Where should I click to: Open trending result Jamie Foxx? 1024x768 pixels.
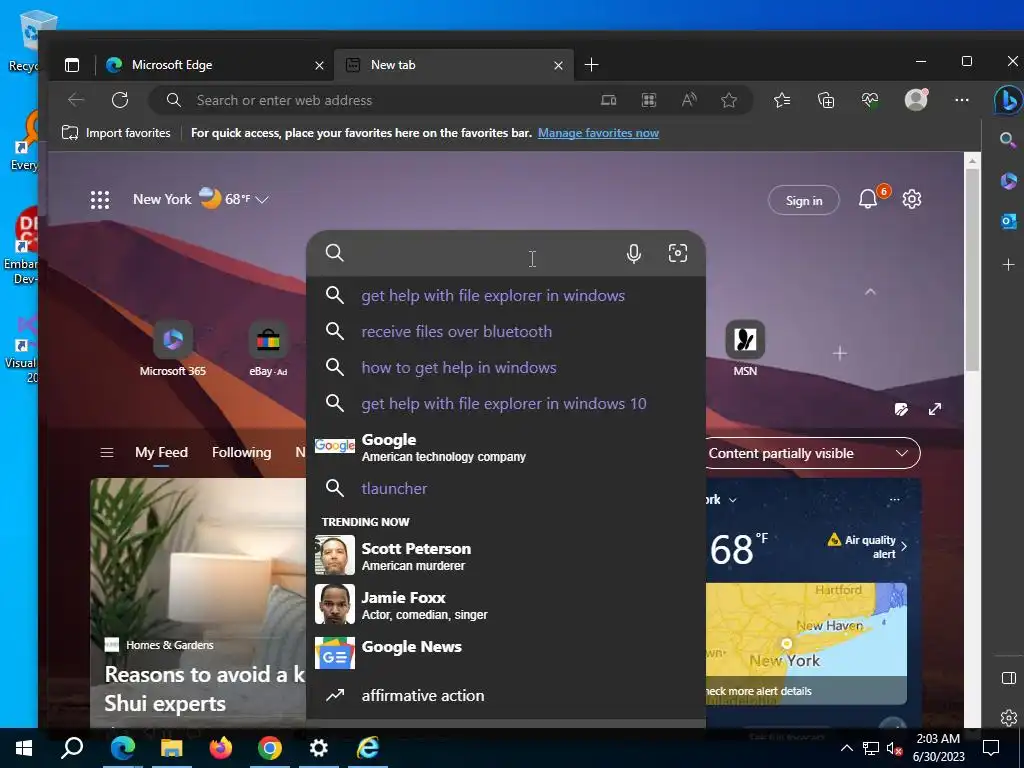(x=506, y=605)
